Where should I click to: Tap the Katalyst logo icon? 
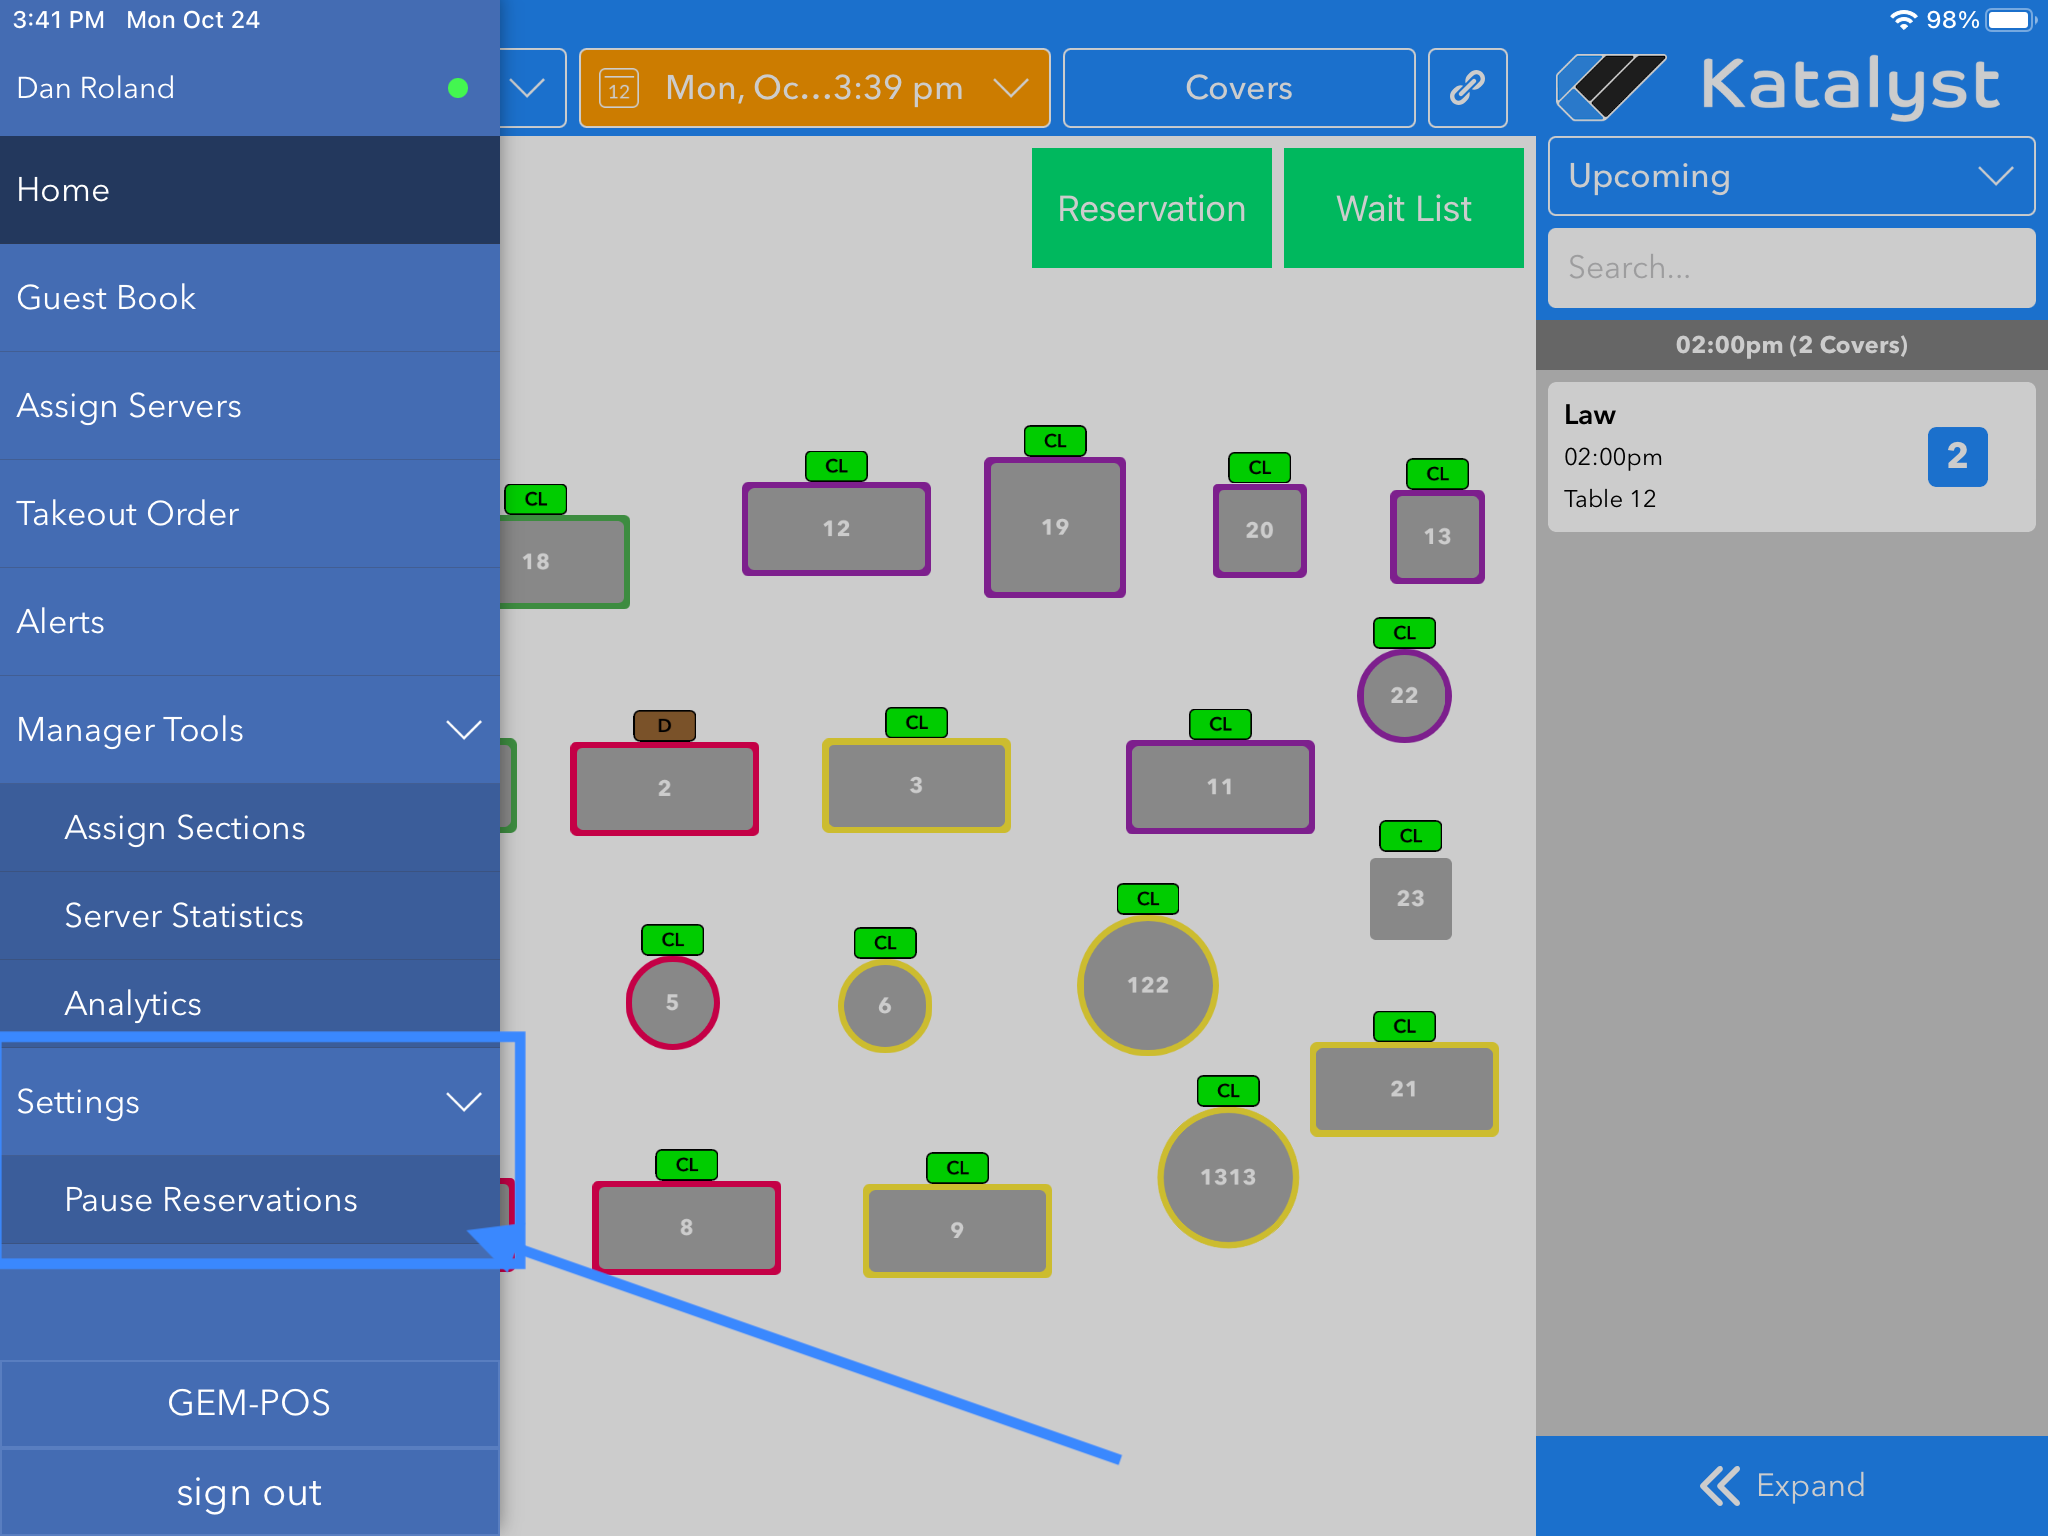click(x=1610, y=87)
